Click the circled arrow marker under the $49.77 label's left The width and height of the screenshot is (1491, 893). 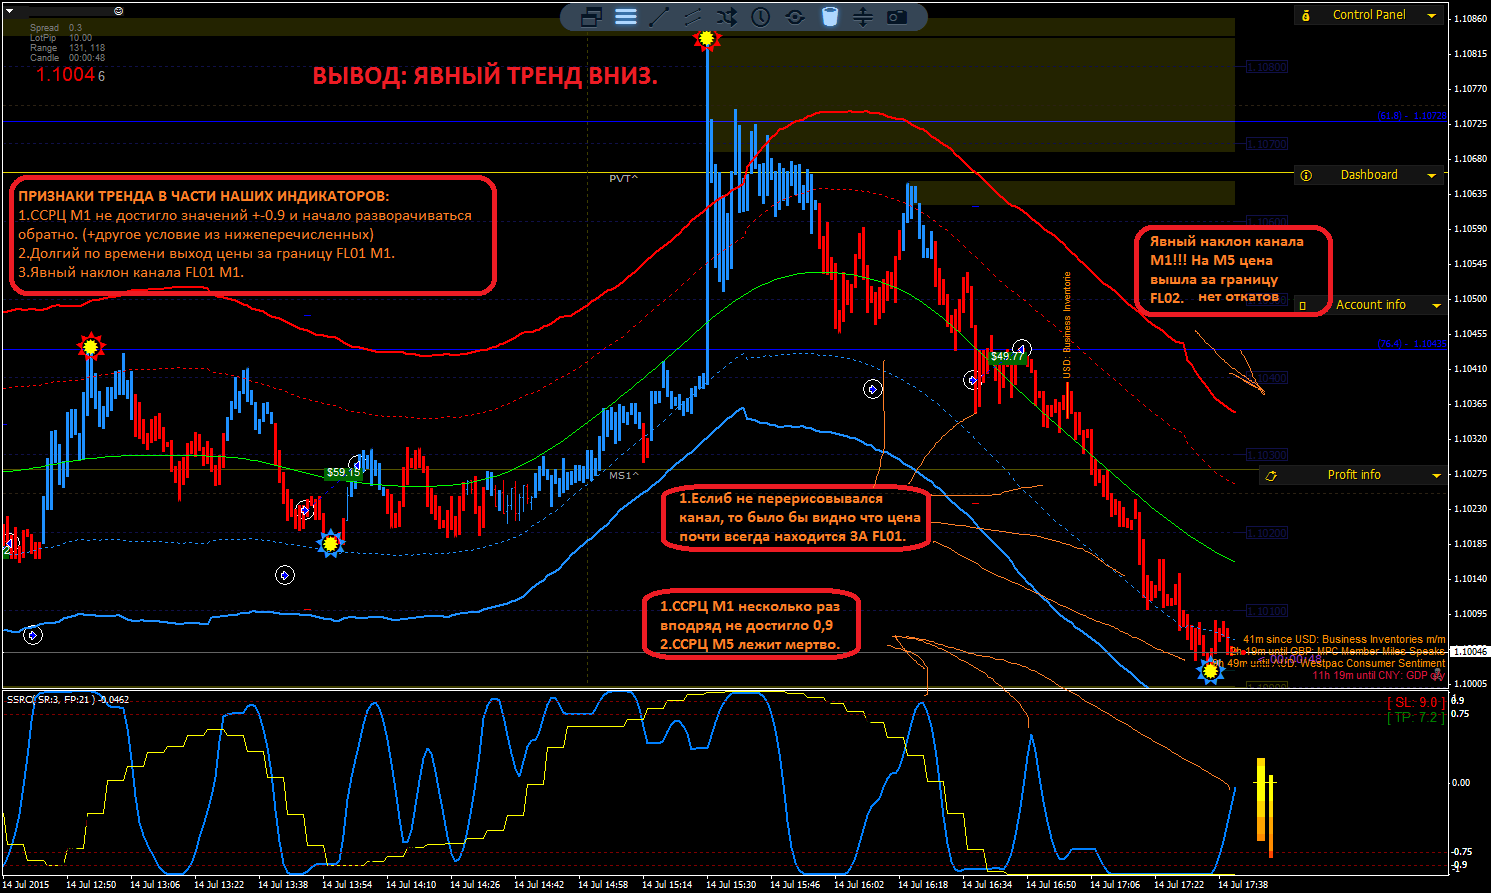(x=972, y=380)
